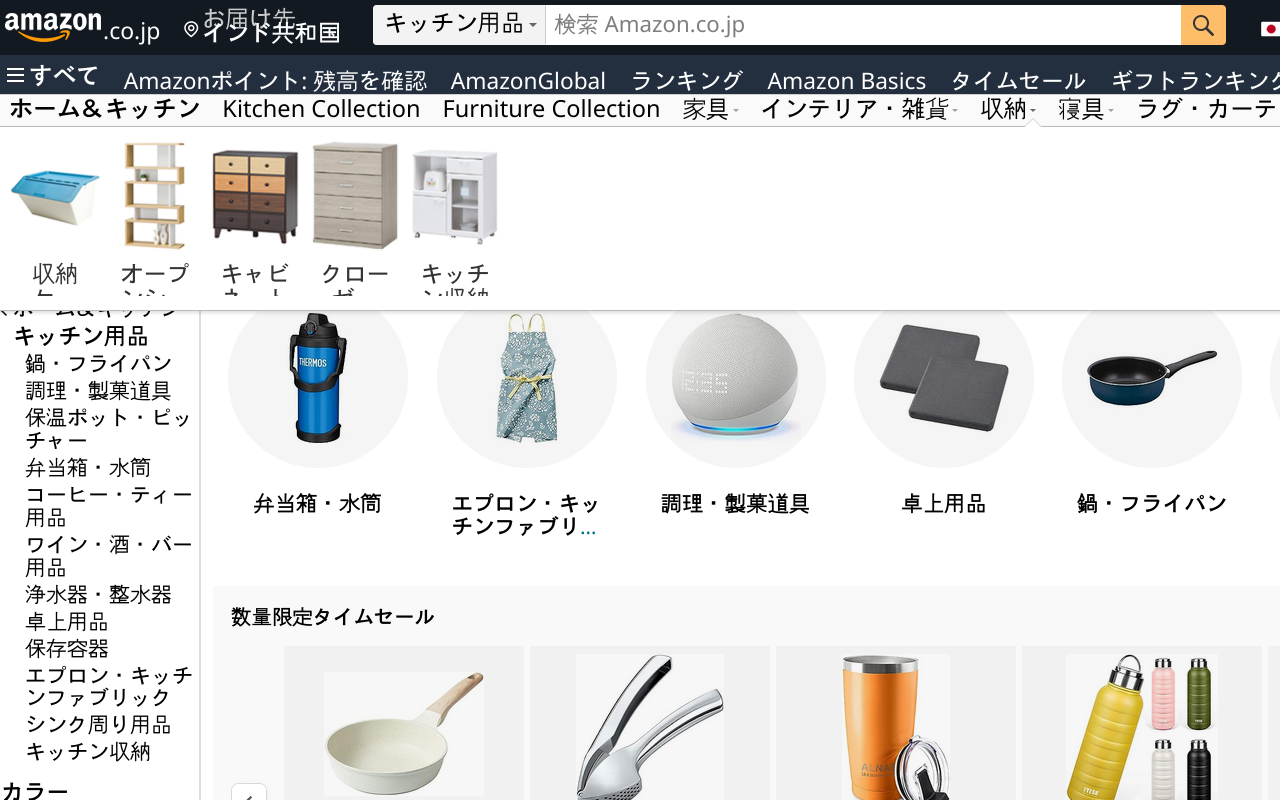Select エプロン・キッチンファブリック in the sidebar
The height and width of the screenshot is (800, 1280).
tap(108, 686)
